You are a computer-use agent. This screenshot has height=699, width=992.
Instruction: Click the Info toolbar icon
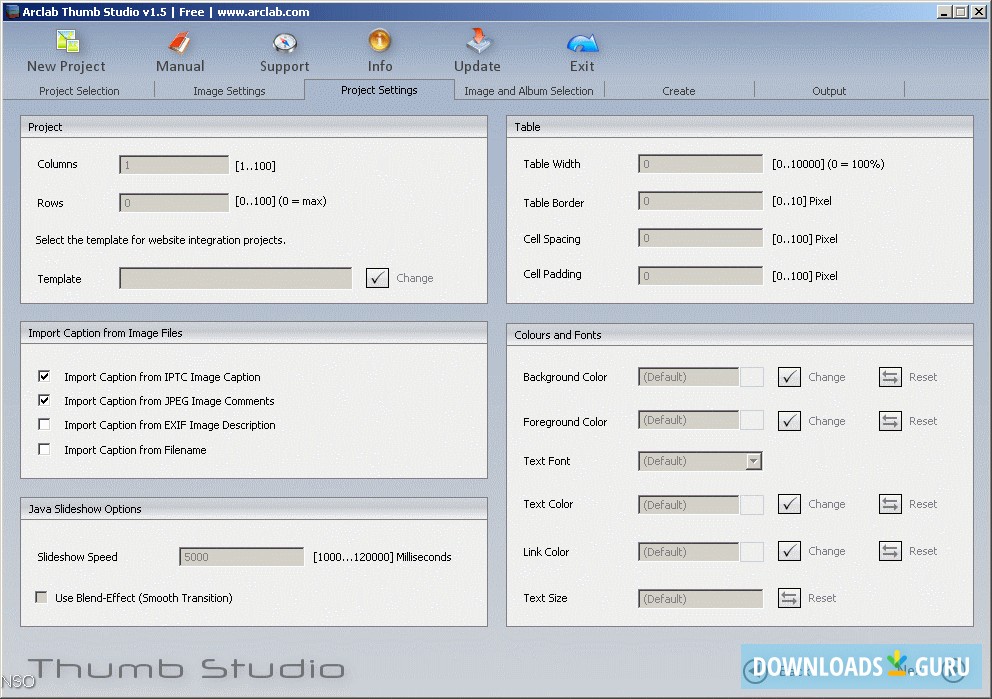380,41
